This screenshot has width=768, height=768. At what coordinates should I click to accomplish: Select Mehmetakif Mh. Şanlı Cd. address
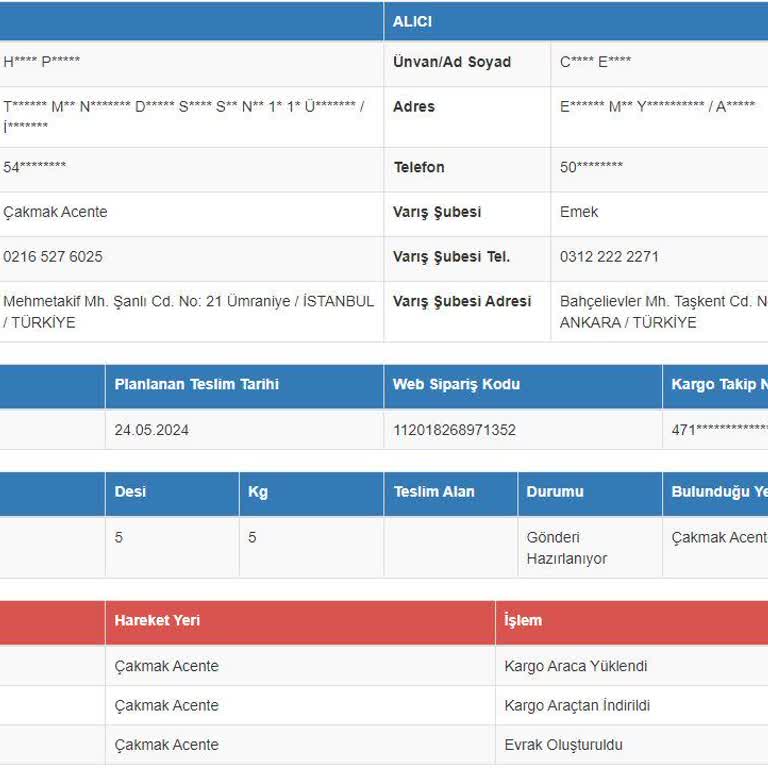(189, 312)
